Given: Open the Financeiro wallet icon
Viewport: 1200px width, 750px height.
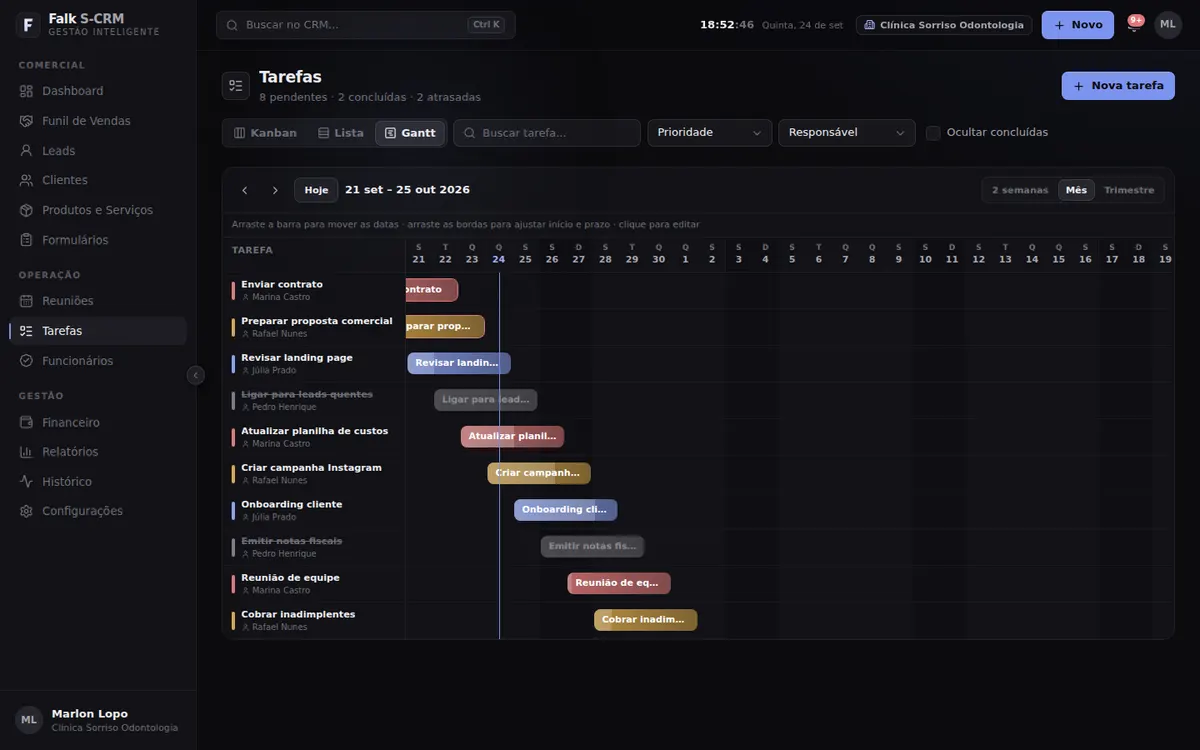Looking at the screenshot, I should tap(26, 423).
